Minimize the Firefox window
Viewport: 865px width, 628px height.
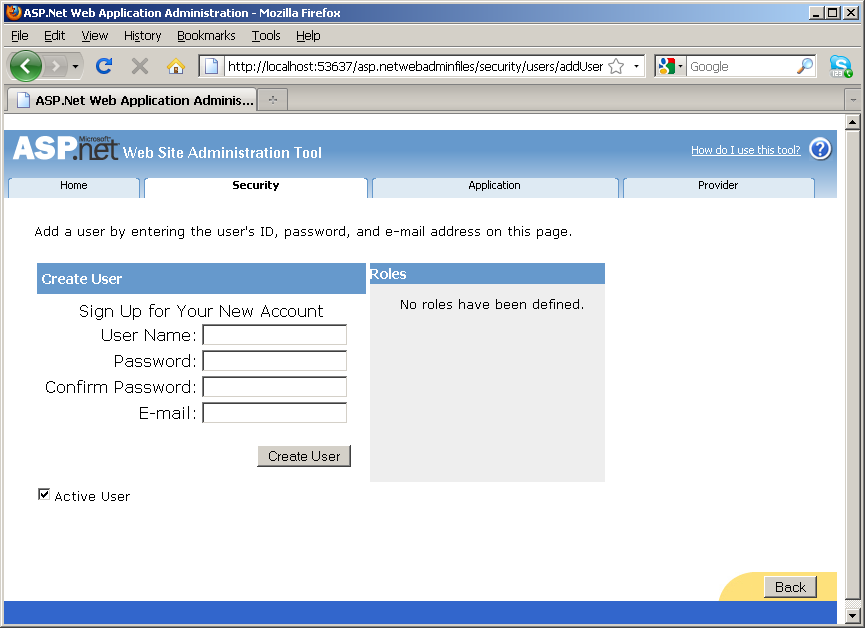click(x=816, y=12)
